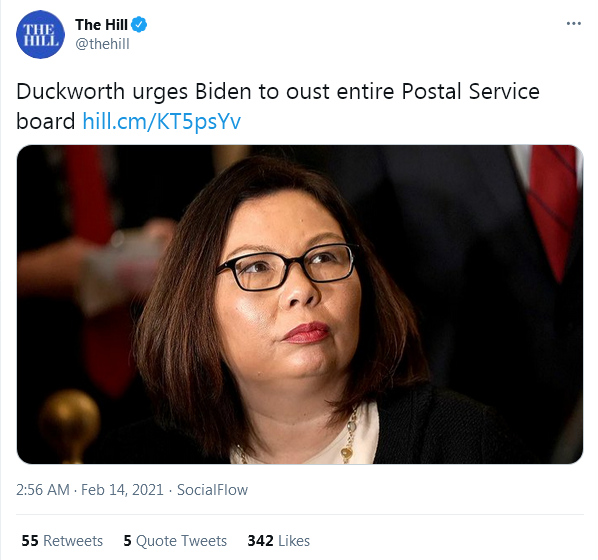Open the SocialFlow source link
Viewport: 598px width, 560px height.
[212, 490]
